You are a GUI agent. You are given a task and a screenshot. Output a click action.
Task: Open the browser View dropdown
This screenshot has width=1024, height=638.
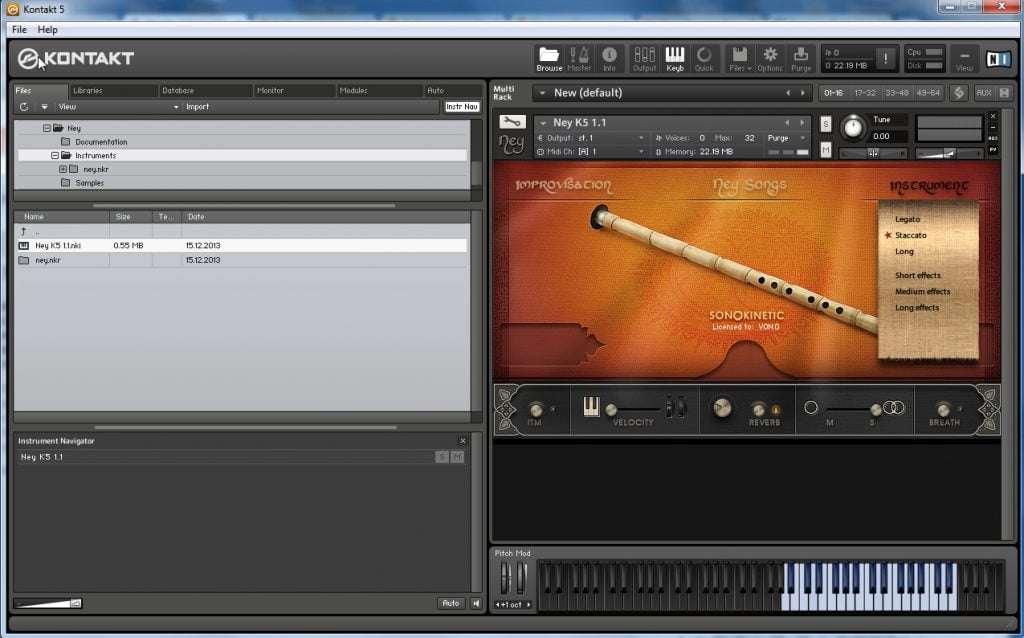pos(118,107)
